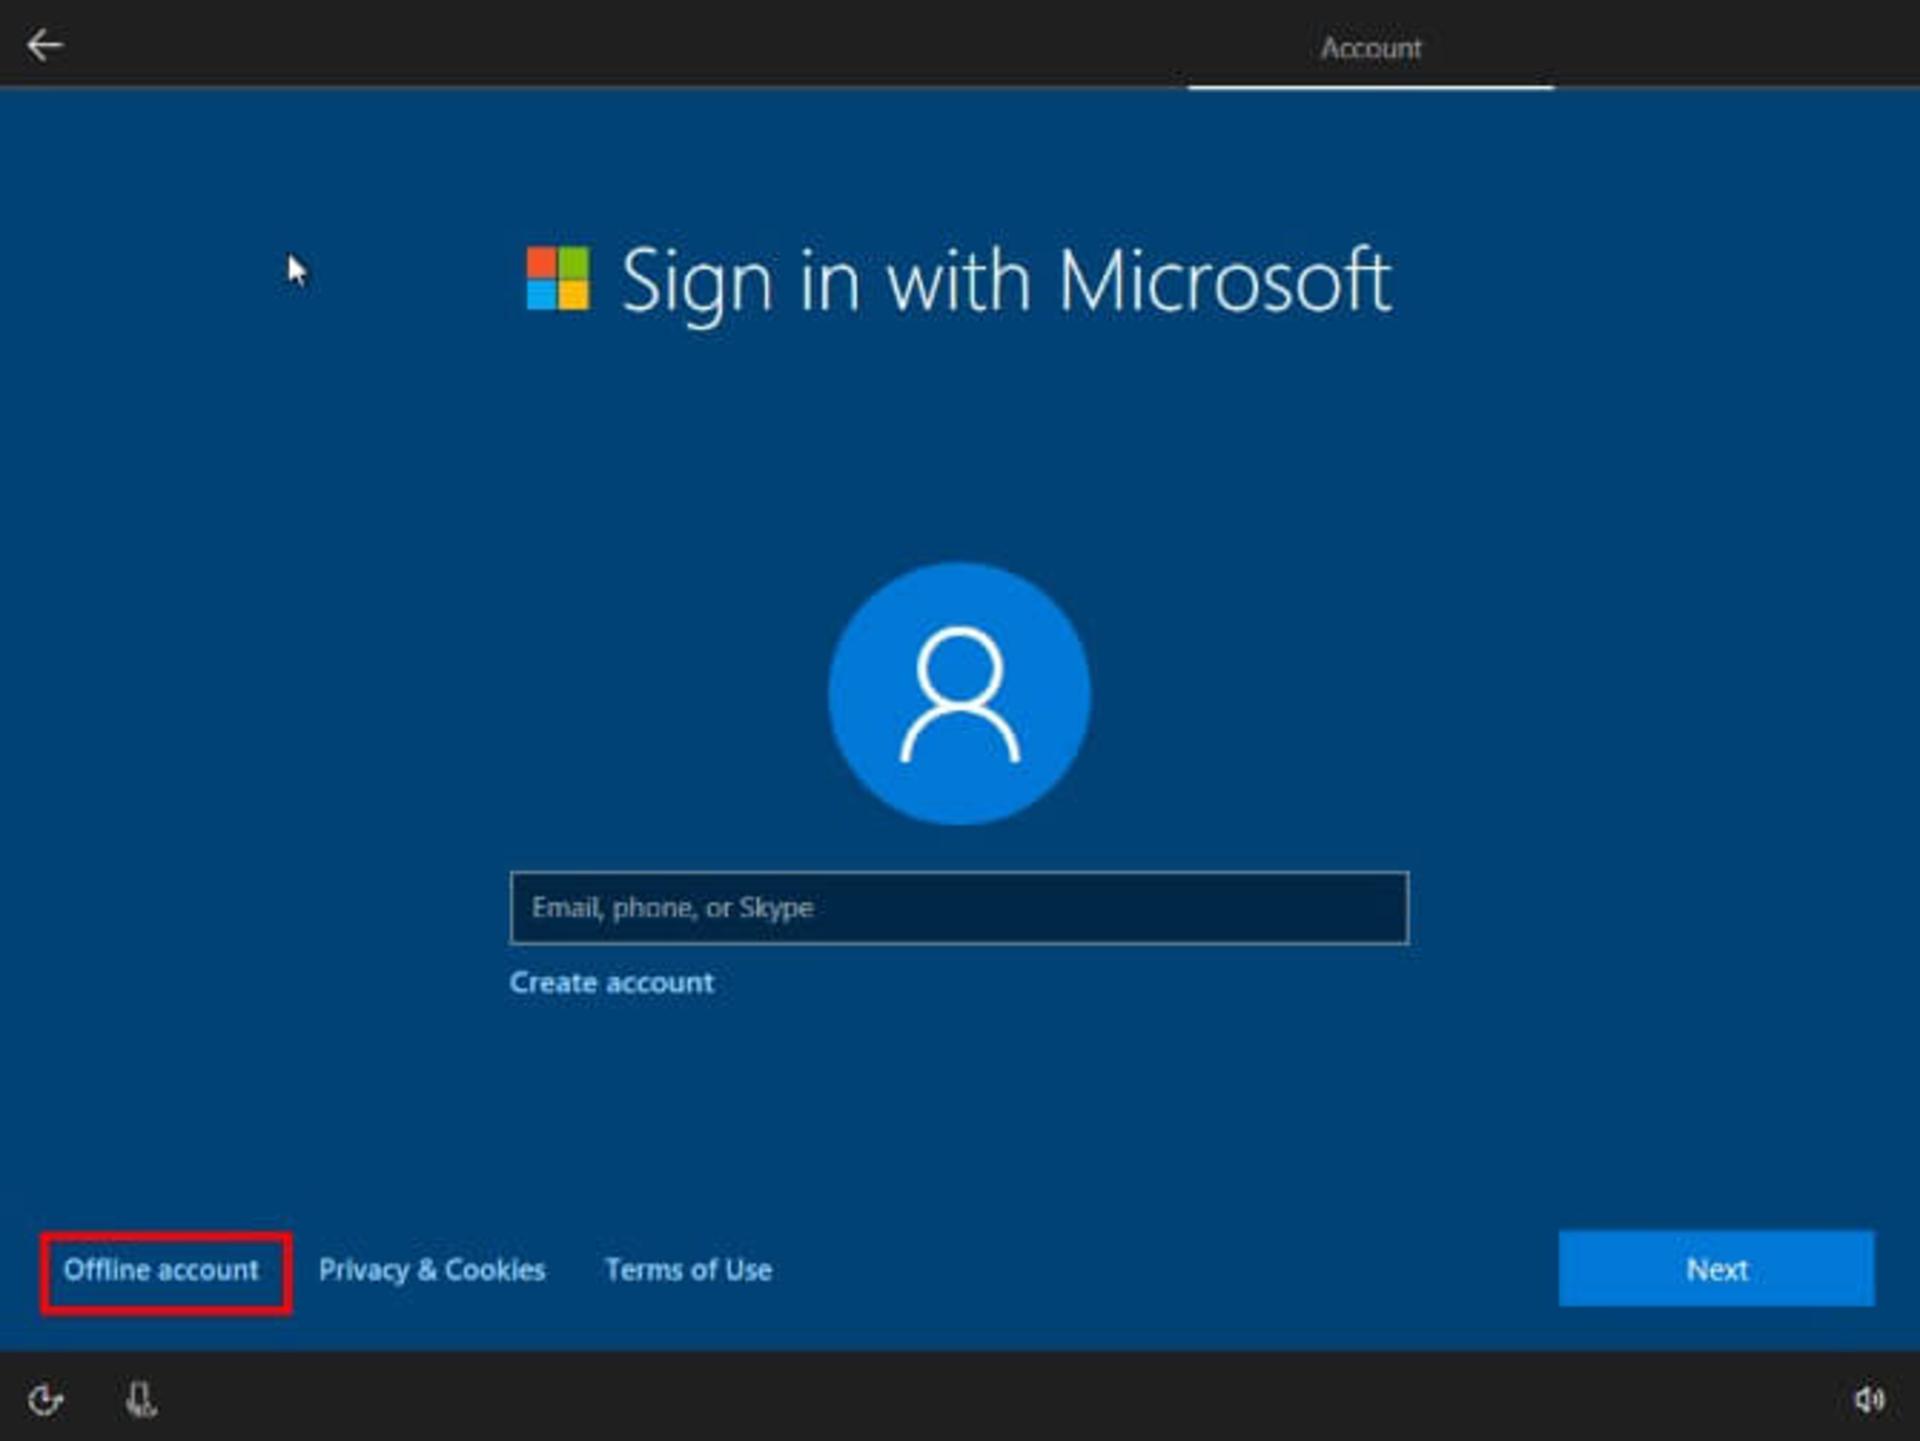The width and height of the screenshot is (1920, 1441).
Task: Click the blue Next button
Action: (x=1716, y=1269)
